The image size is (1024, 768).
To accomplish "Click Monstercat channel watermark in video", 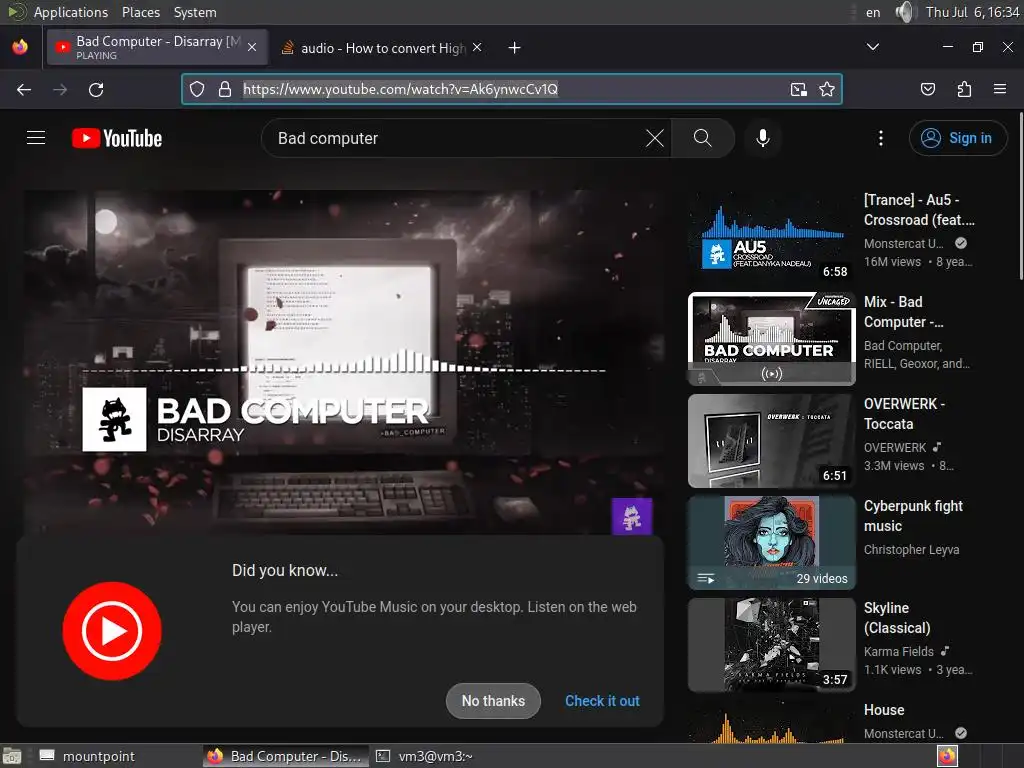I will pyautogui.click(x=632, y=517).
